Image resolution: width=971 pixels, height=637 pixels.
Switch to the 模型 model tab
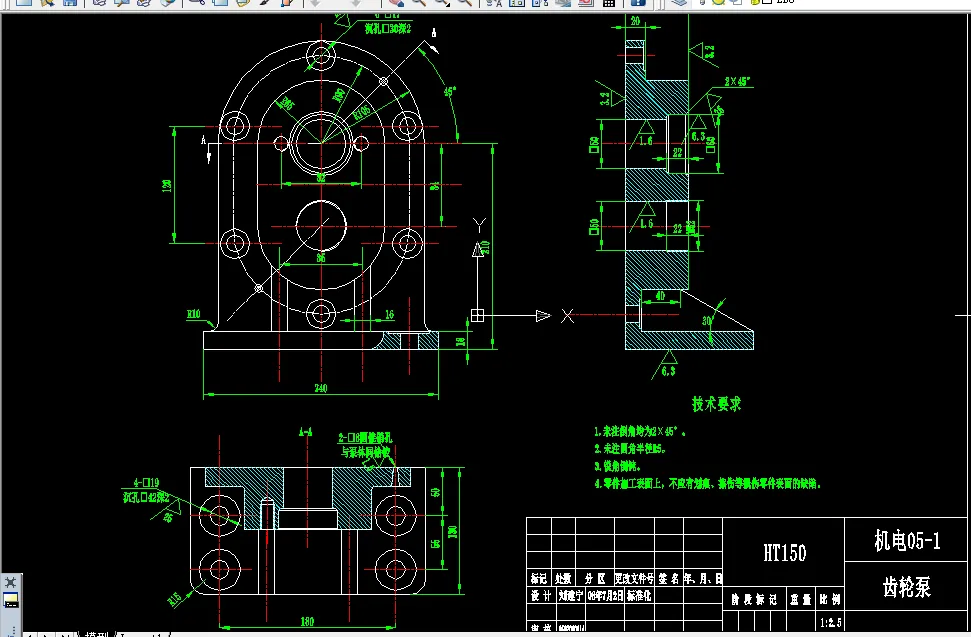tap(97, 634)
